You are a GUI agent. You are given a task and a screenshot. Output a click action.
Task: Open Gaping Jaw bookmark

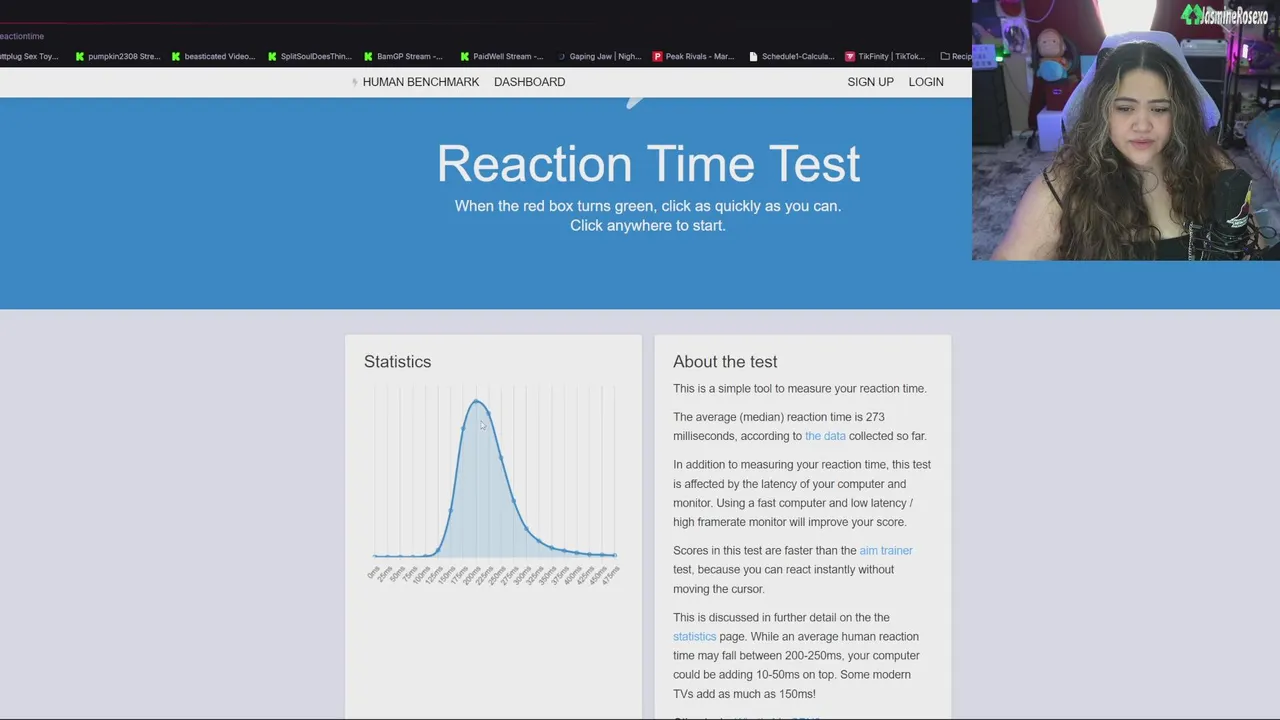pyautogui.click(x=599, y=56)
